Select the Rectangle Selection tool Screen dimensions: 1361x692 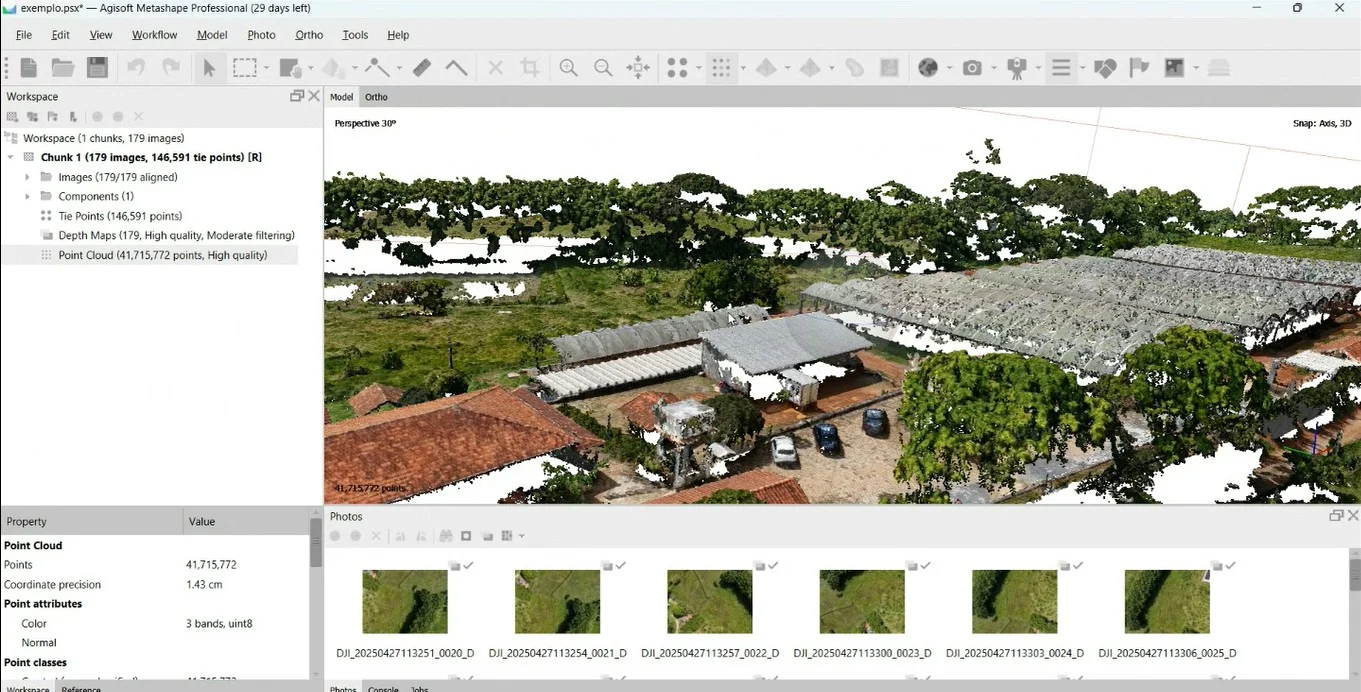point(244,67)
